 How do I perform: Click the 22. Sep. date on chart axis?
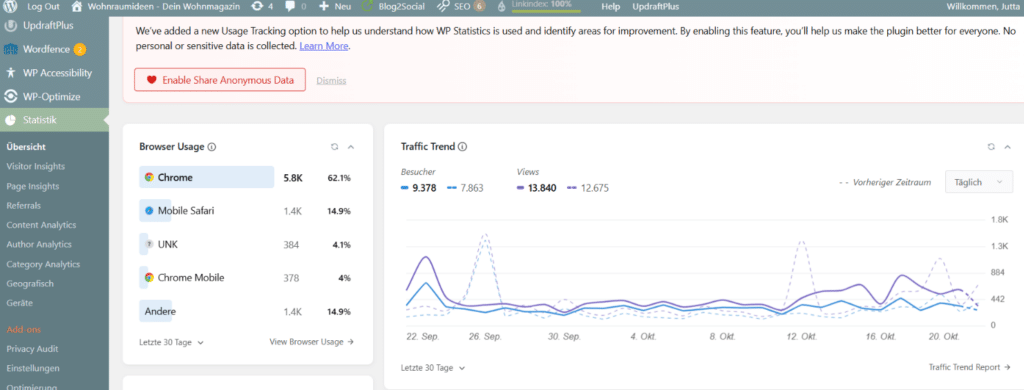pos(423,337)
